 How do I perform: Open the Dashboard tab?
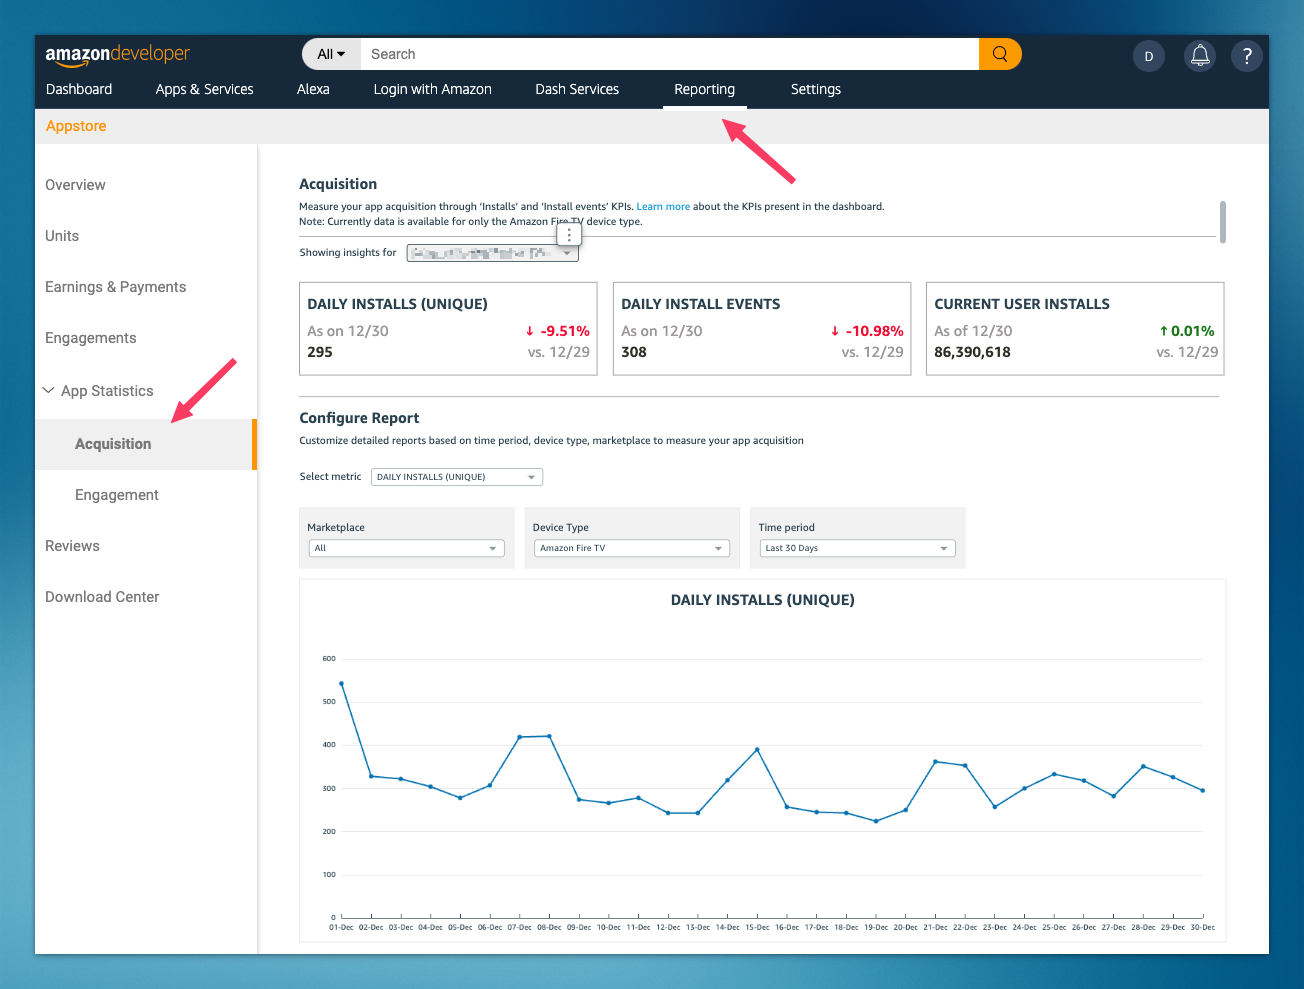(79, 89)
